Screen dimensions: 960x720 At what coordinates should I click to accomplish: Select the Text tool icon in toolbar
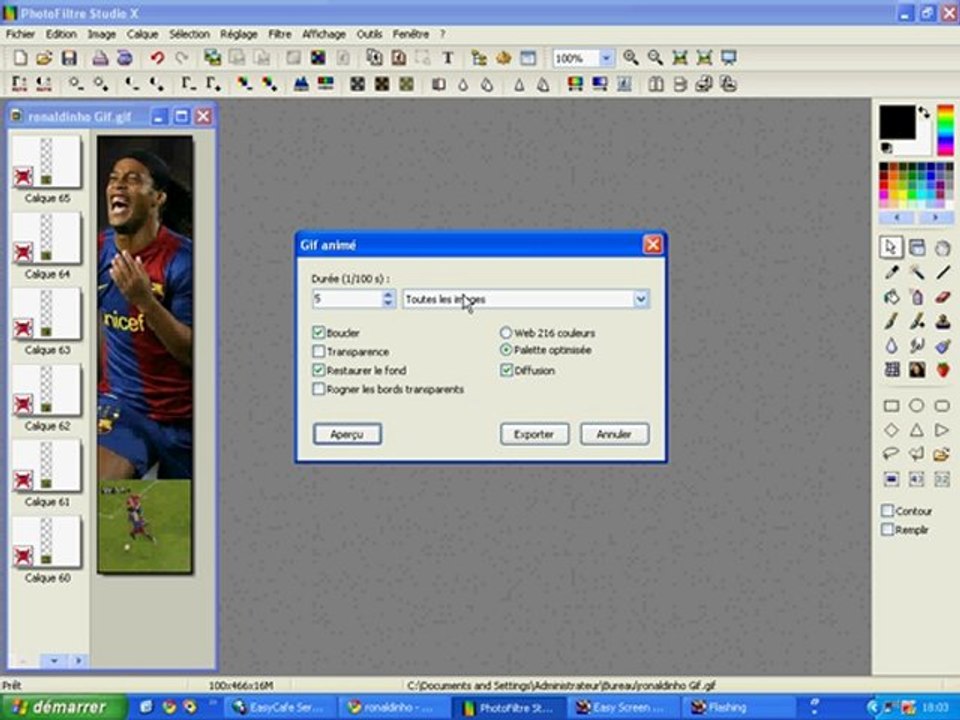pos(448,58)
